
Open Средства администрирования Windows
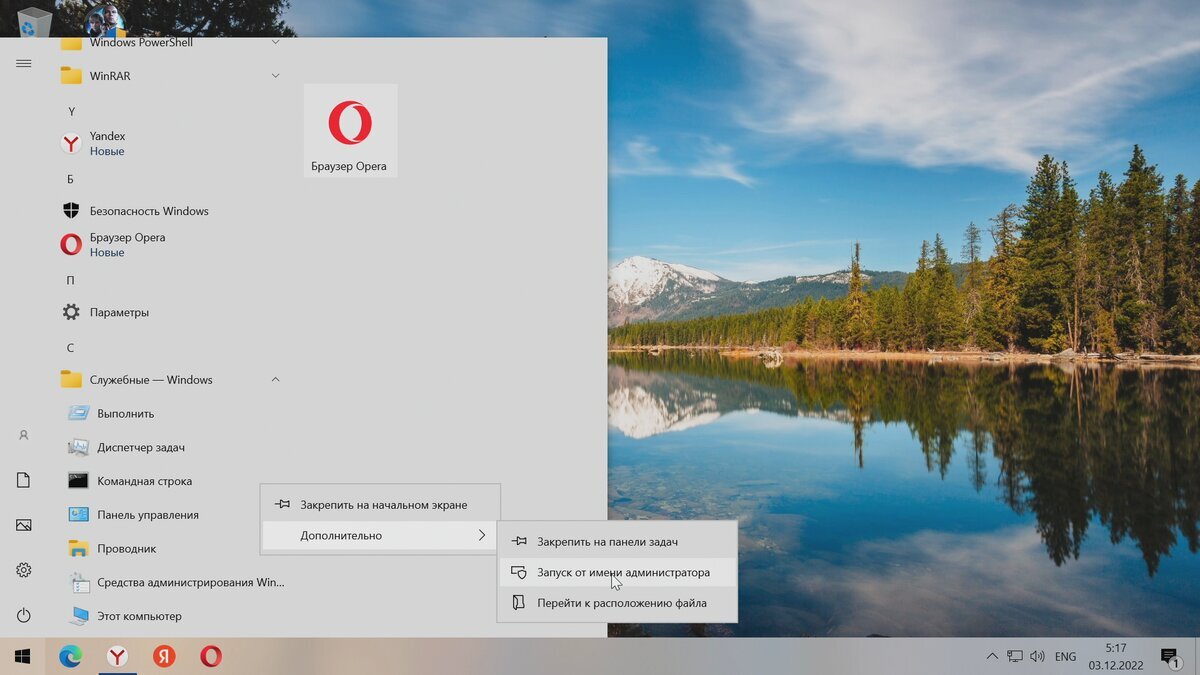click(x=170, y=582)
